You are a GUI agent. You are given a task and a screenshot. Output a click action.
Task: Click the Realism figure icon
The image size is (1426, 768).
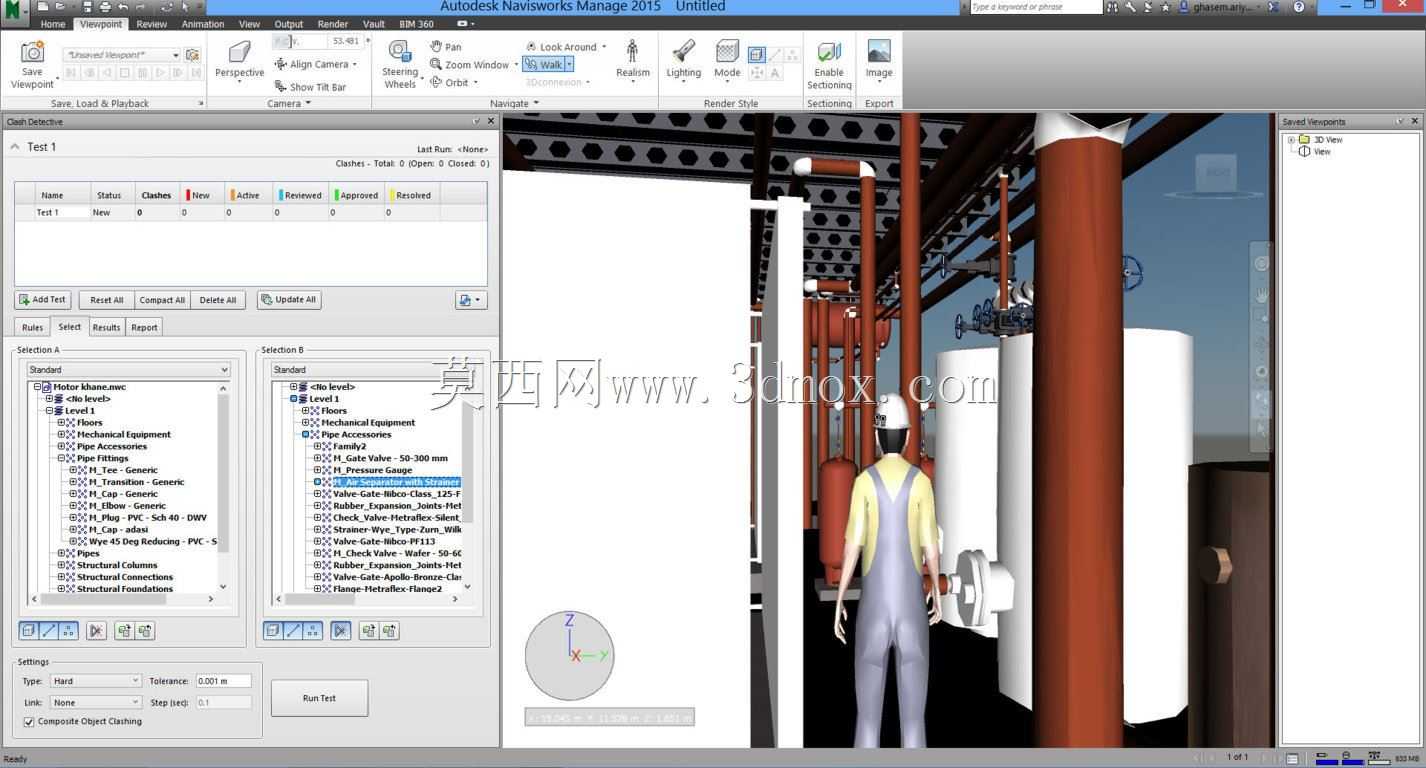(x=632, y=52)
